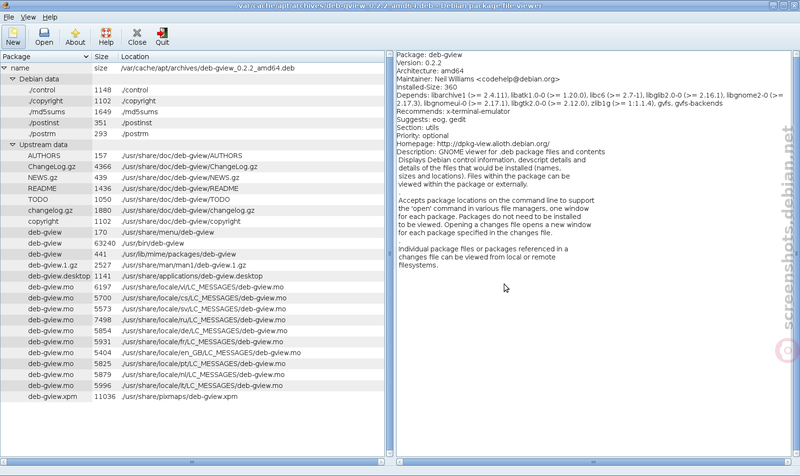This screenshot has height=476, width=800.
Task: Click the Package column header sort arrow
Action: pyautogui.click(x=86, y=57)
